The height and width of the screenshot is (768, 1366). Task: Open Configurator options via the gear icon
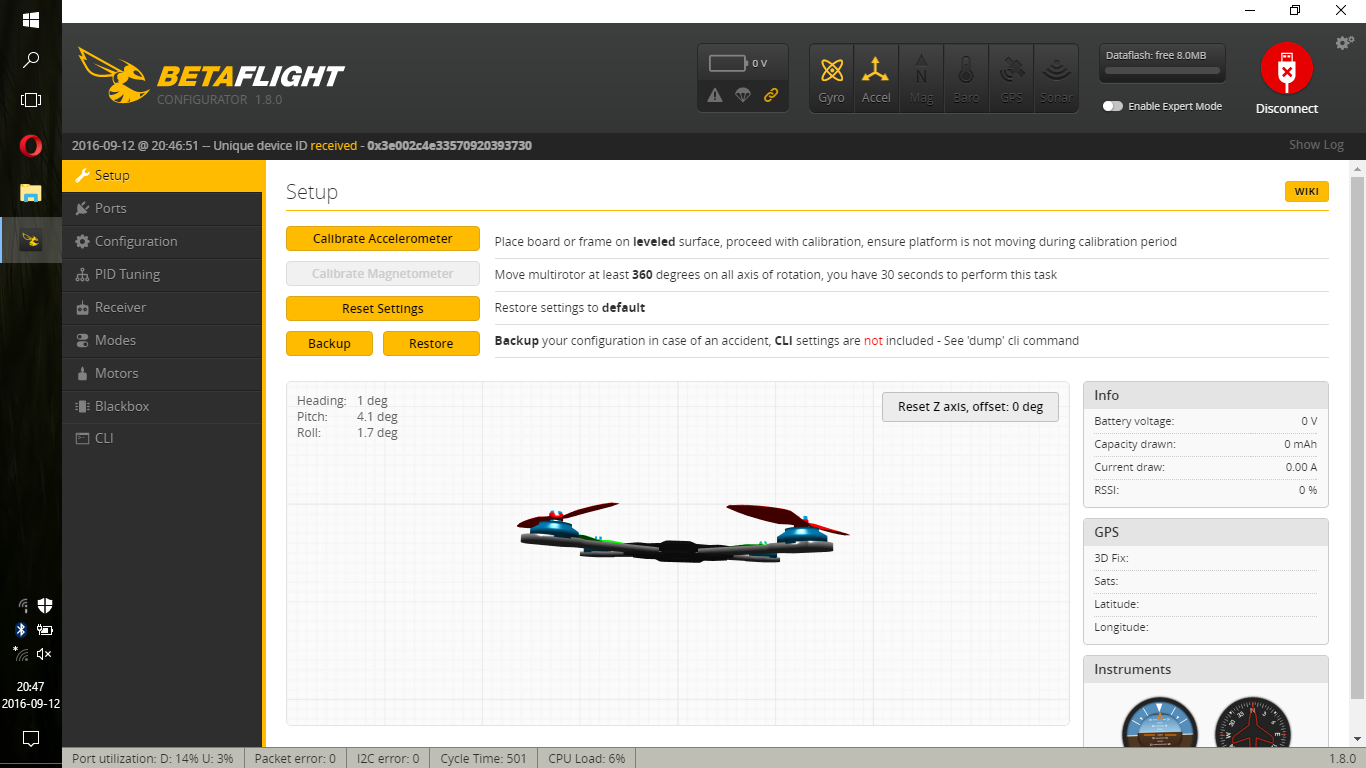tap(1345, 43)
